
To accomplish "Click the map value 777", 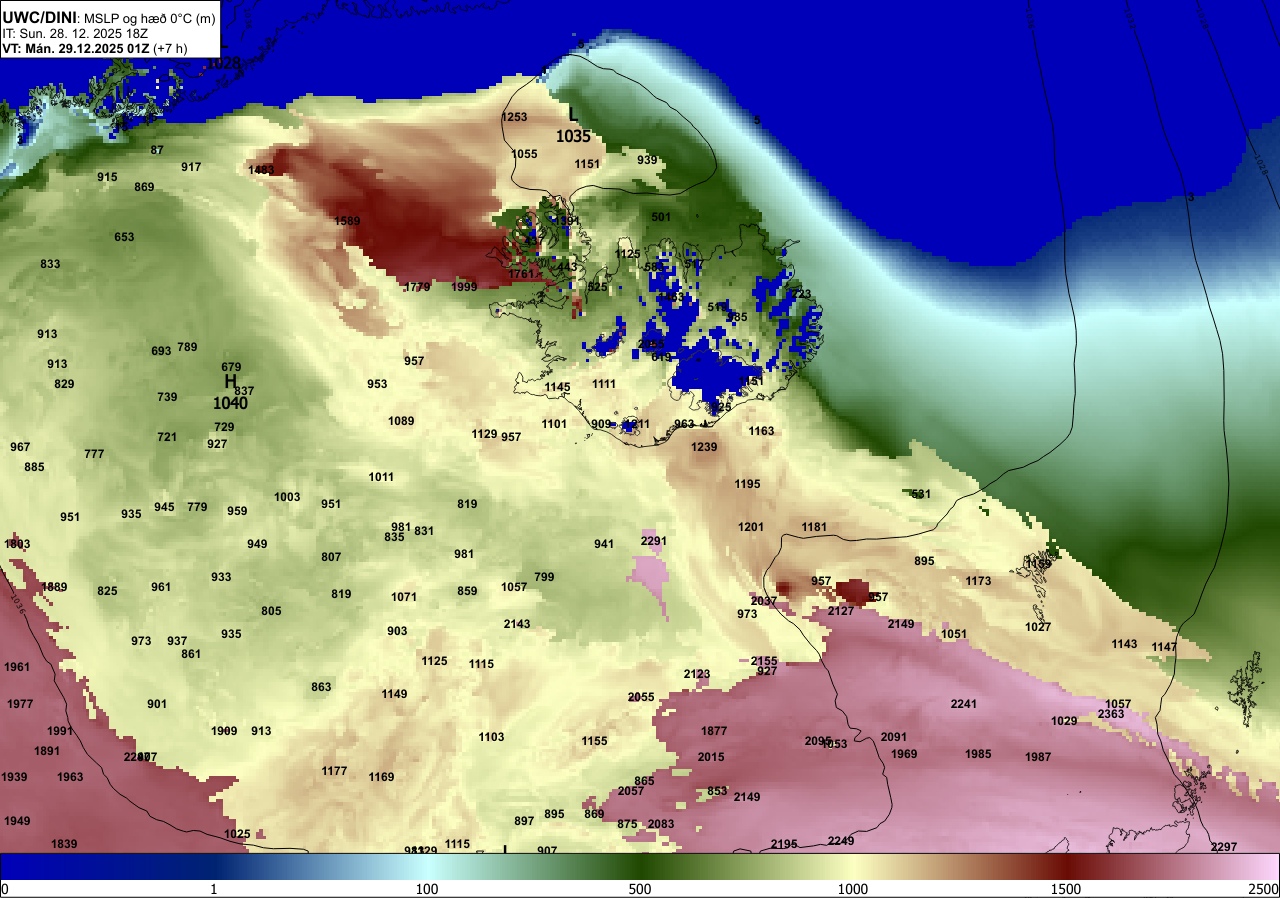I will click(x=94, y=454).
